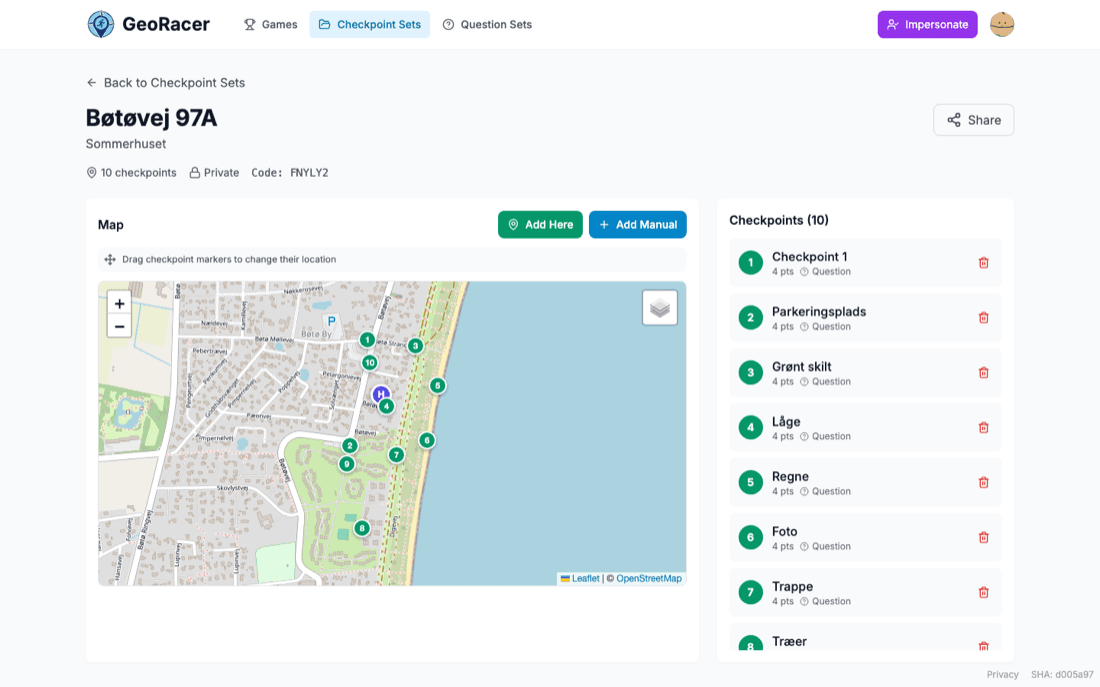
Task: Click the Impersonate button
Action: click(x=927, y=25)
